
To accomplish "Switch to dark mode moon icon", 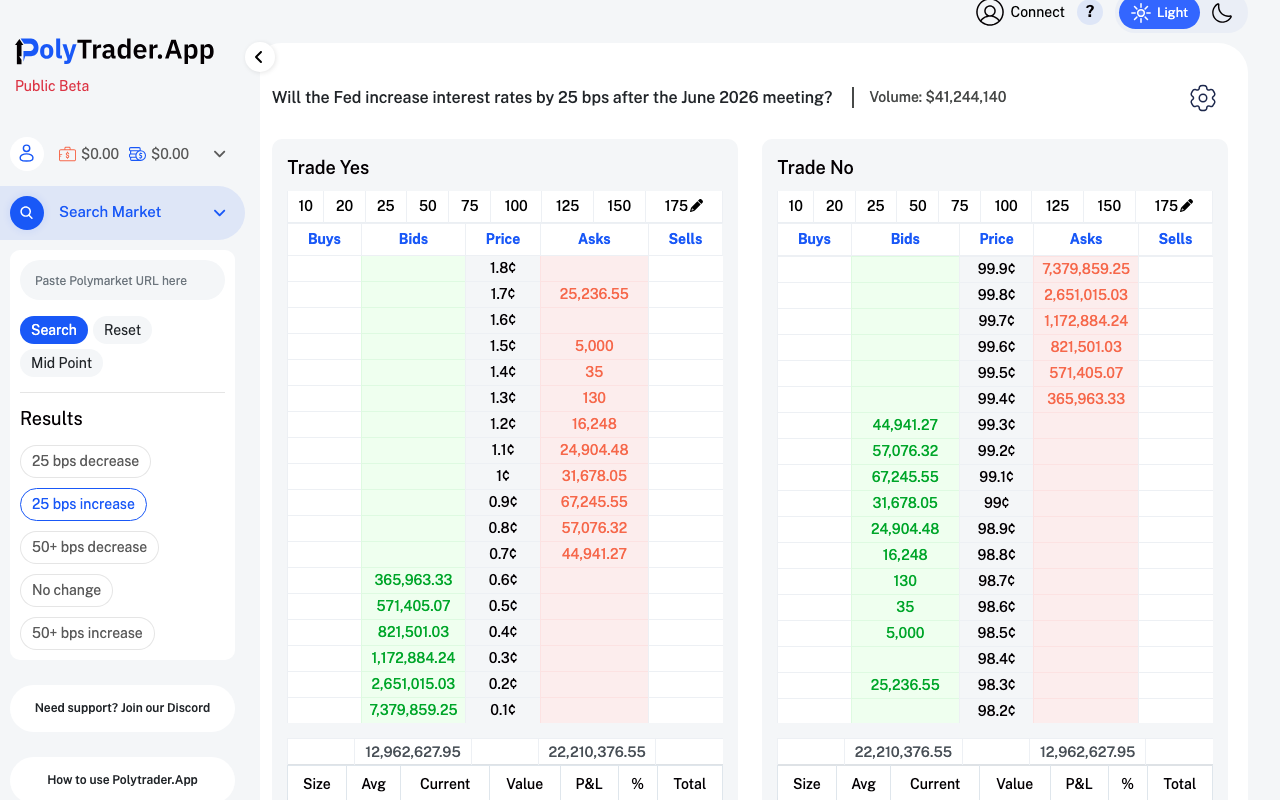I will pyautogui.click(x=1222, y=13).
